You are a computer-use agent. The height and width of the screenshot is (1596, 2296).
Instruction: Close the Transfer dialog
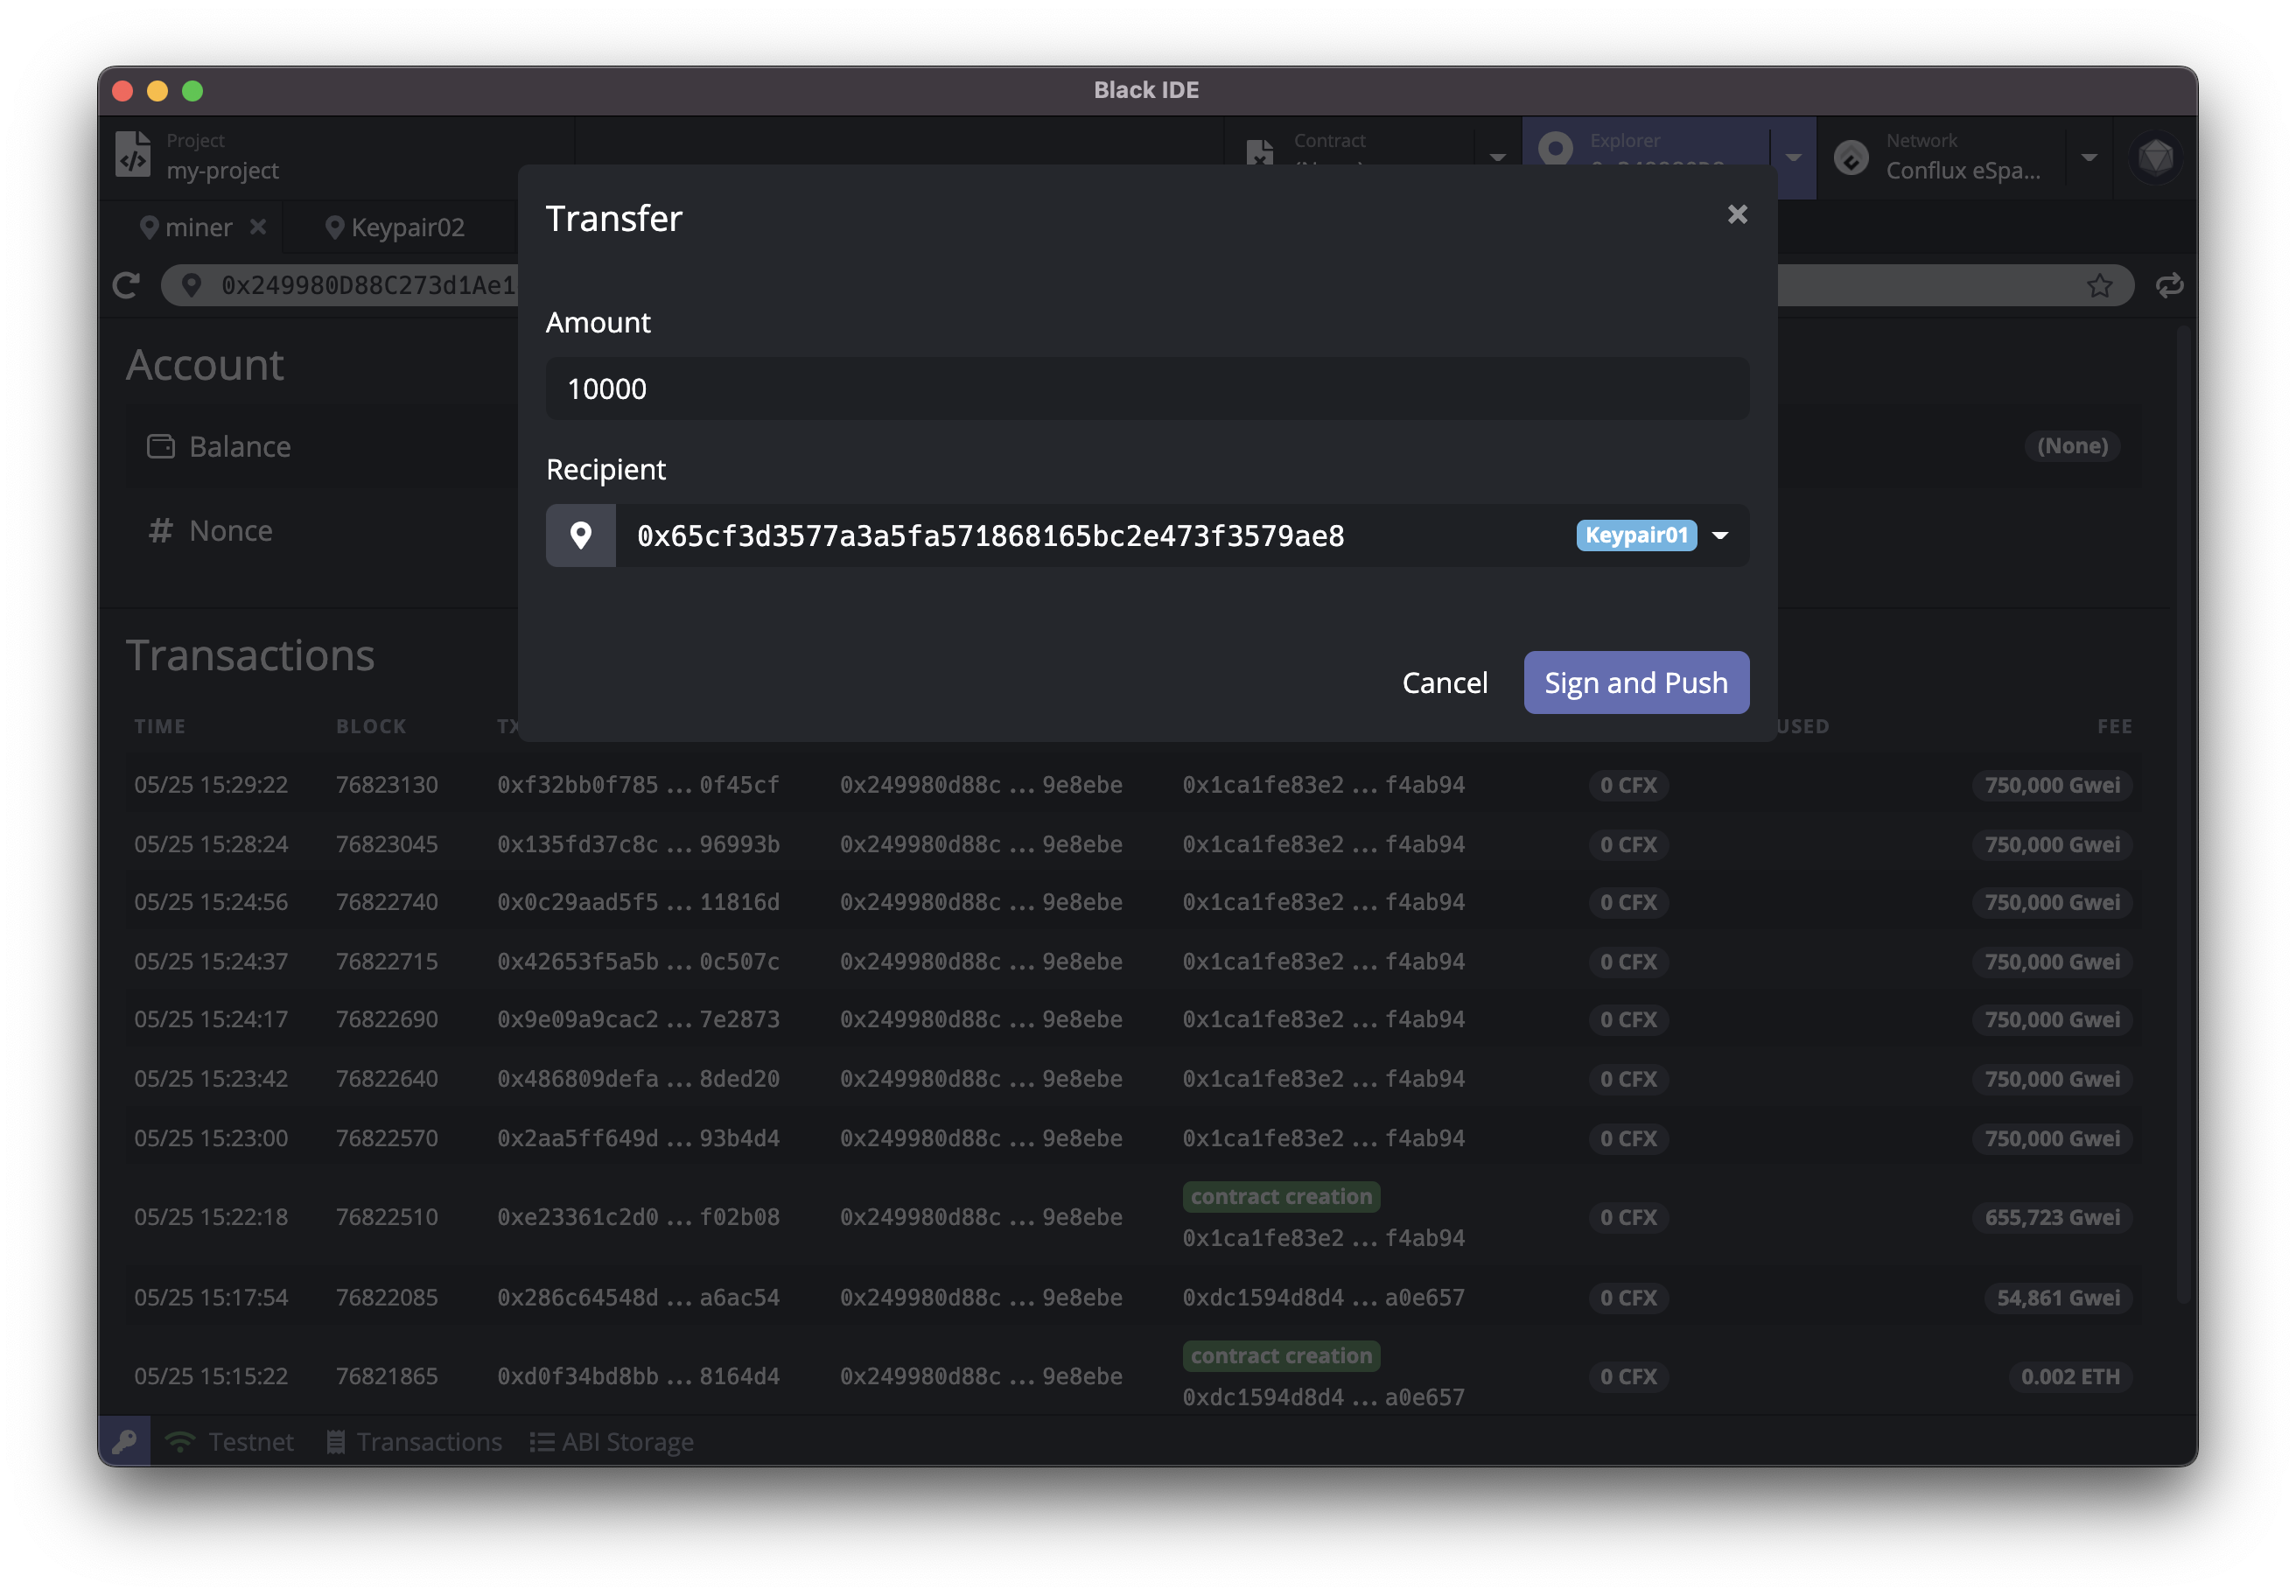(x=1737, y=215)
